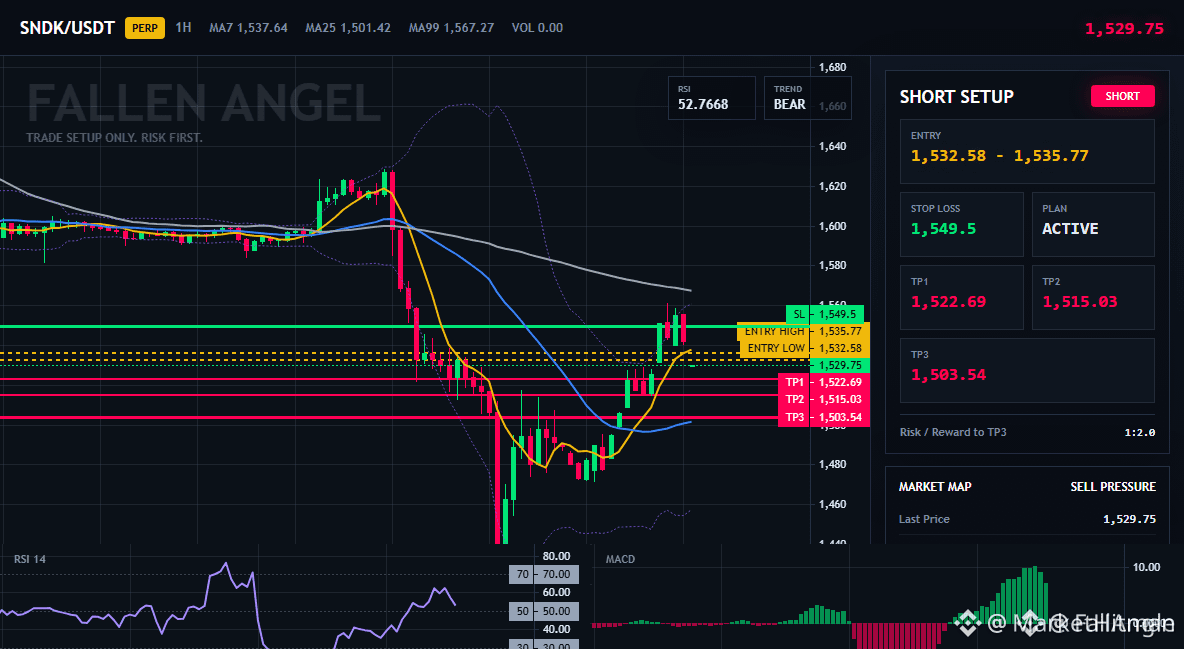
Task: Click the Last Price row label
Action: tap(924, 519)
